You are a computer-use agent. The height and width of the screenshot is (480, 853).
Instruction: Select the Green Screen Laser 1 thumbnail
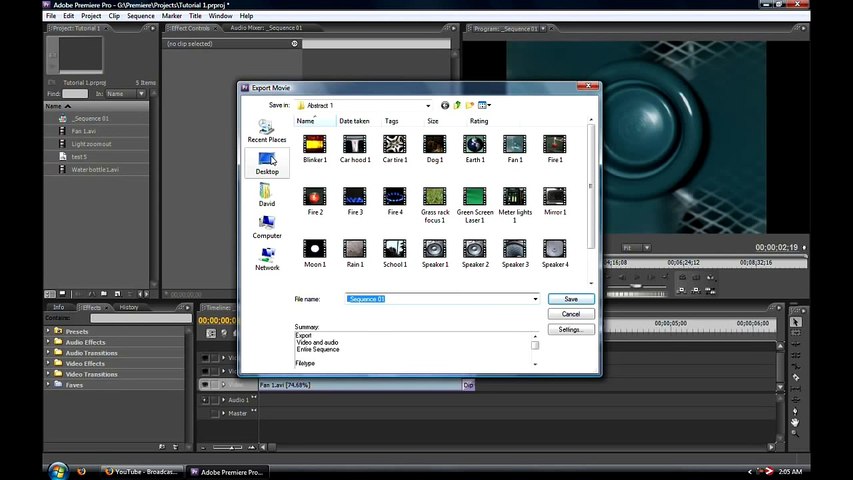click(x=475, y=196)
